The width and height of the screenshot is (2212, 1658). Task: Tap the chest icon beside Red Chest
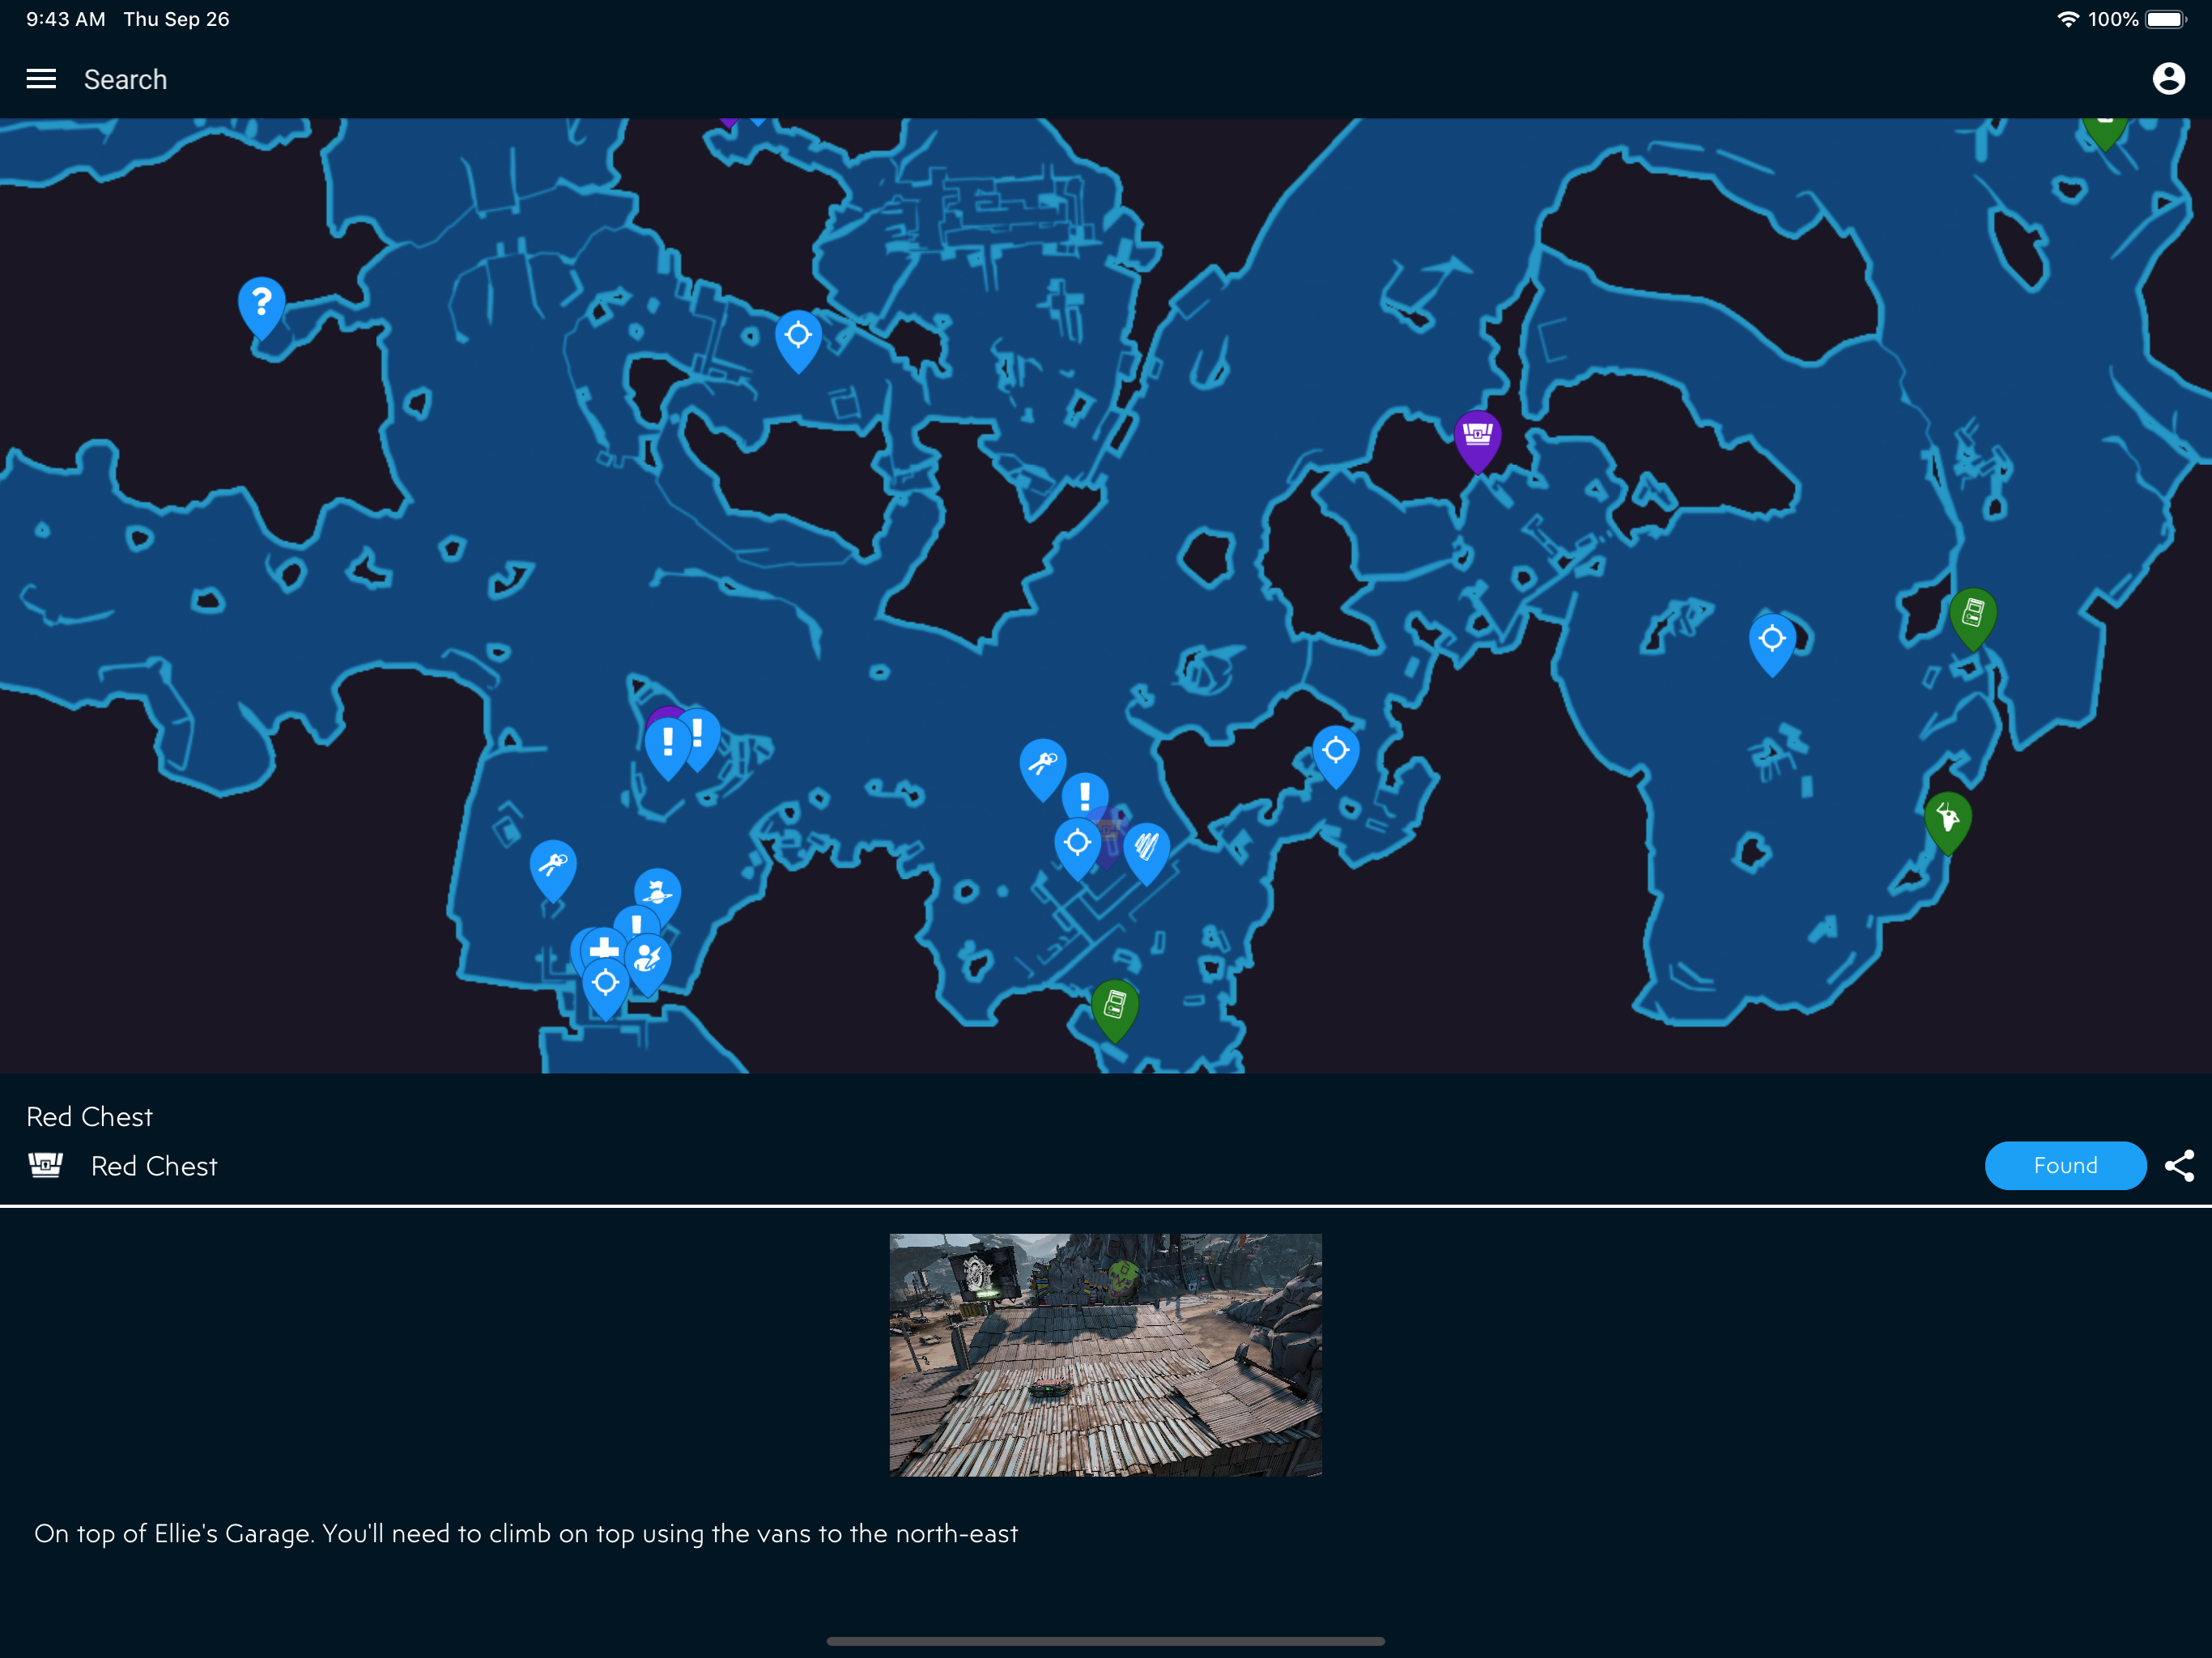coord(45,1165)
